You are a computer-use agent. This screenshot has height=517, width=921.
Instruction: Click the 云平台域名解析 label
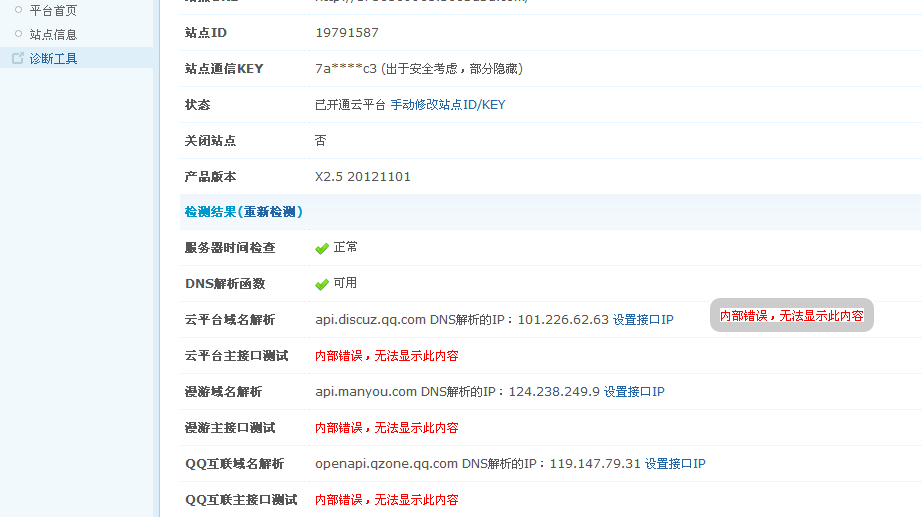[230, 320]
